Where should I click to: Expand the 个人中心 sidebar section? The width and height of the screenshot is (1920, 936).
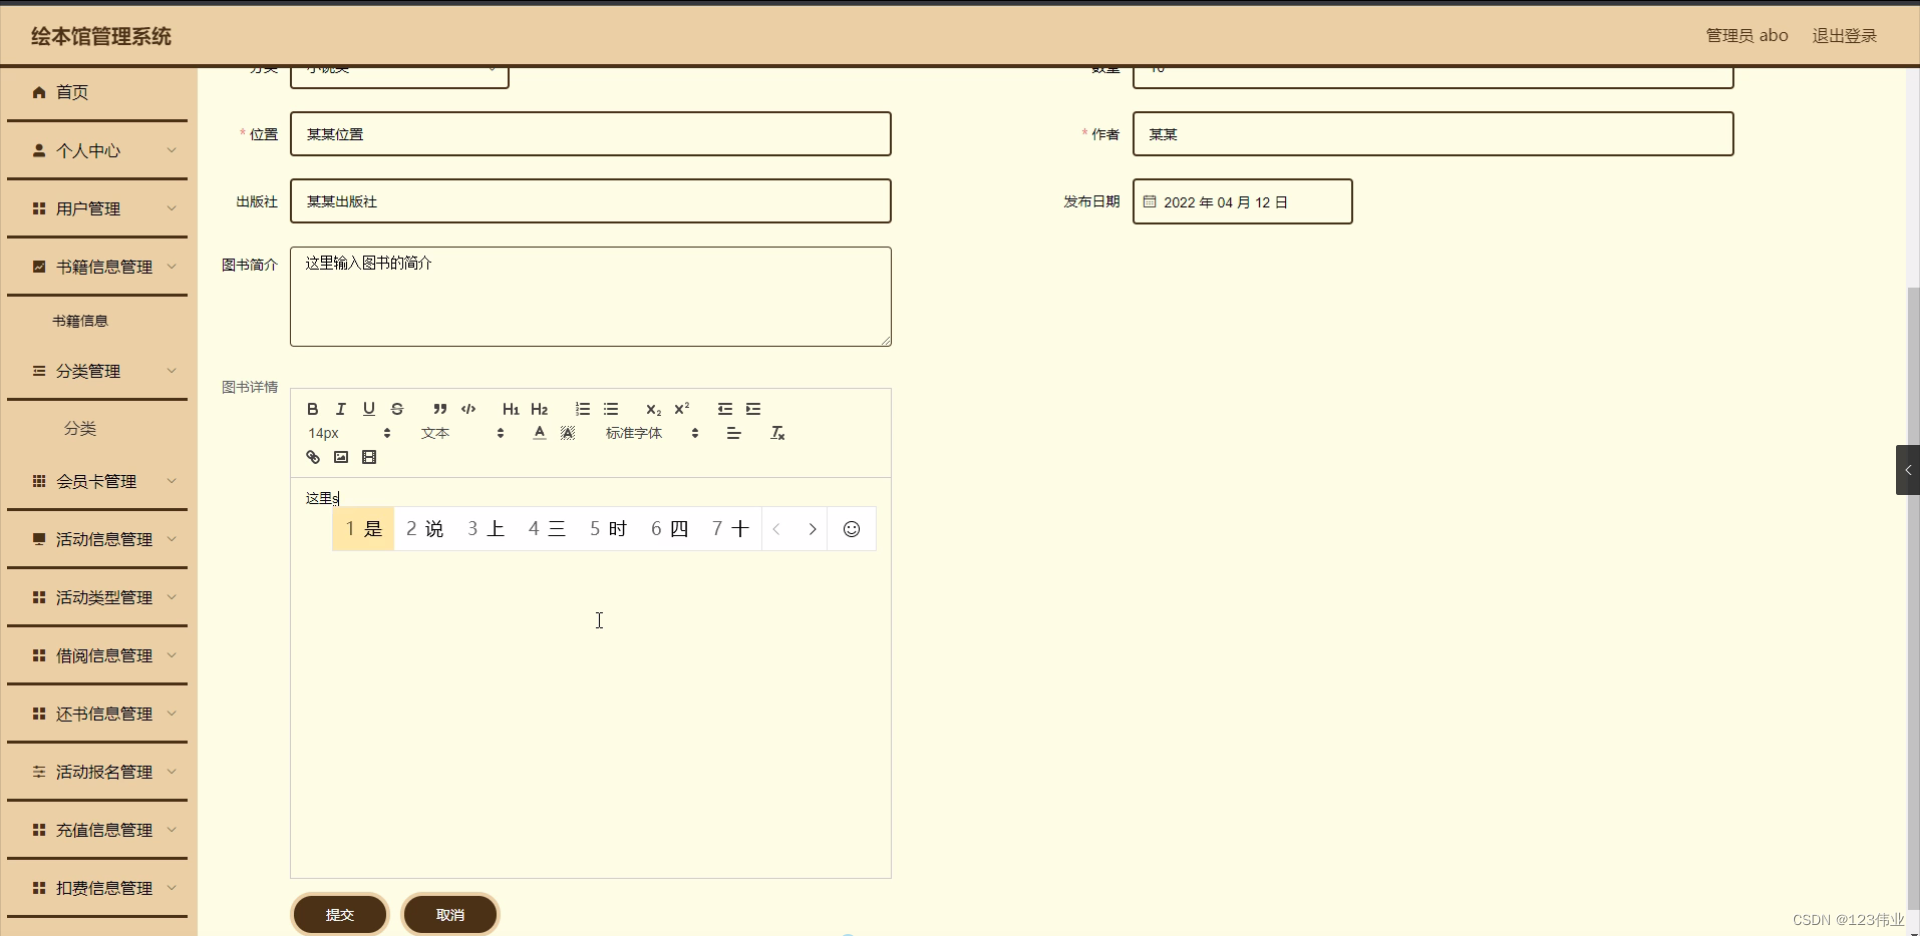pyautogui.click(x=97, y=150)
